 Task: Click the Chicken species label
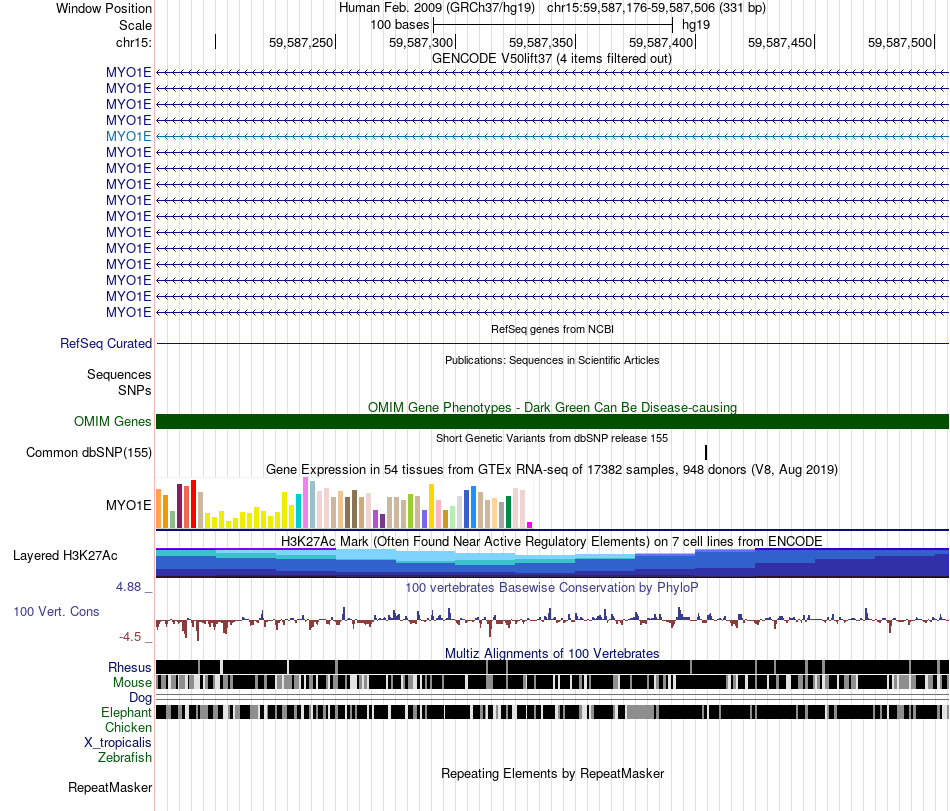(x=128, y=727)
